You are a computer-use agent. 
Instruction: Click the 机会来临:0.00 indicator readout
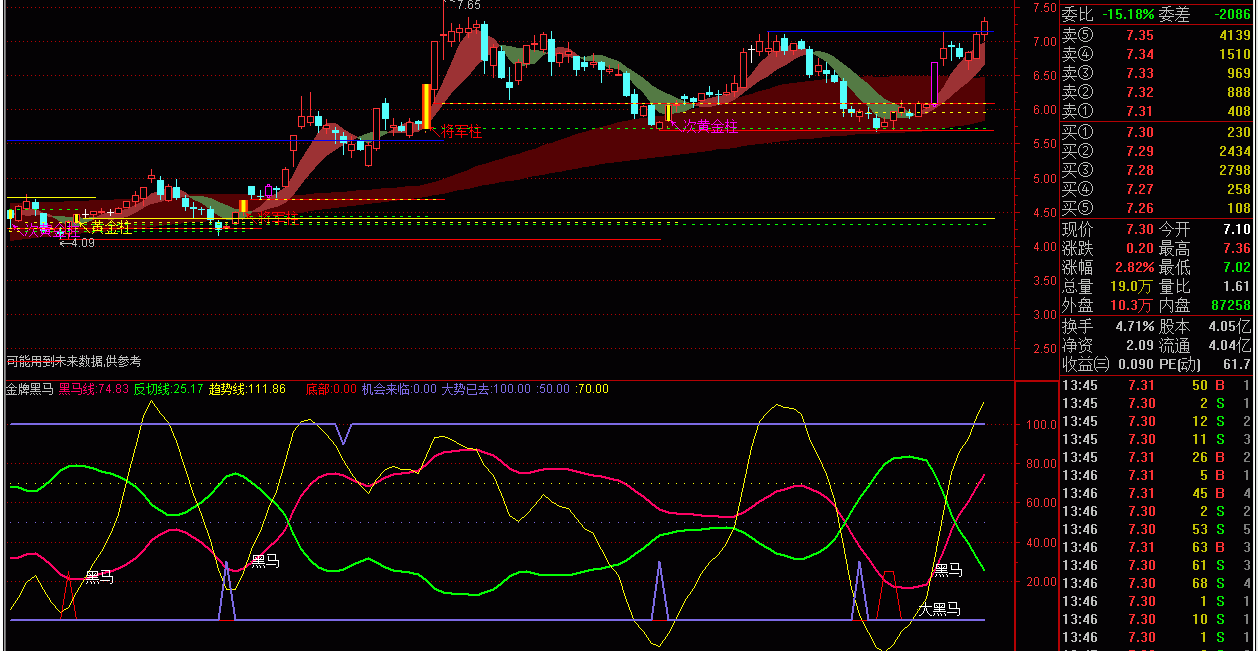tap(399, 389)
